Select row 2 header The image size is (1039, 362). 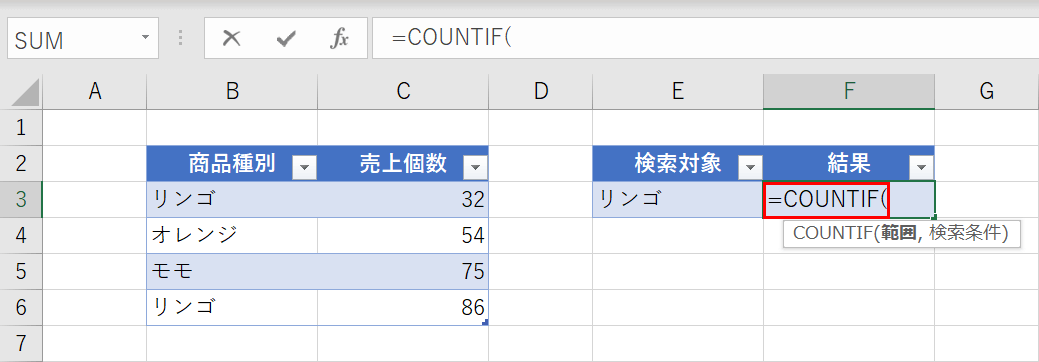[21, 163]
